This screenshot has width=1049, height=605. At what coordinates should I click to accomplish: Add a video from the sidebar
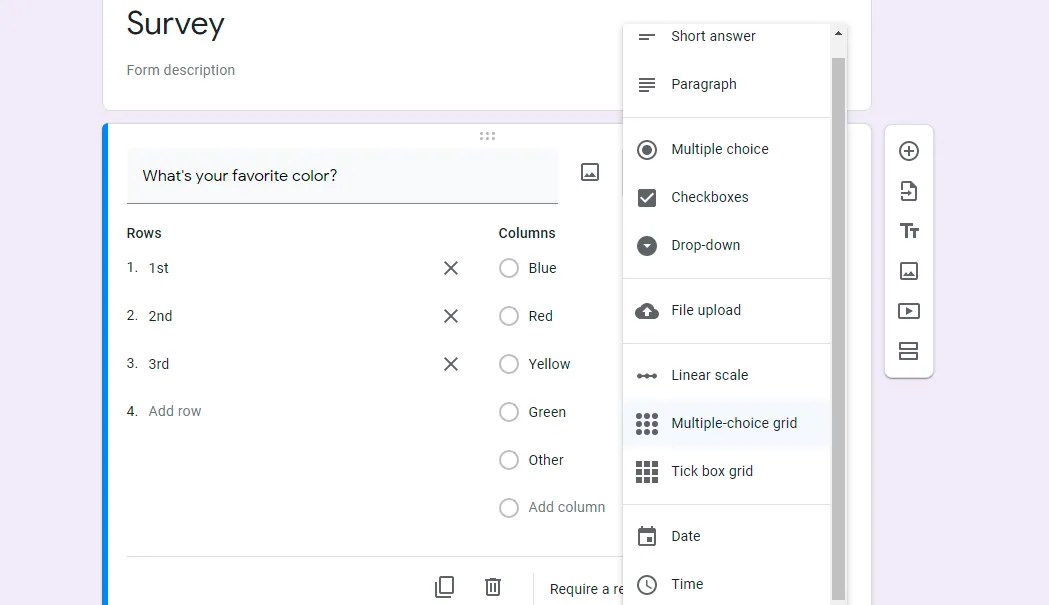(909, 311)
